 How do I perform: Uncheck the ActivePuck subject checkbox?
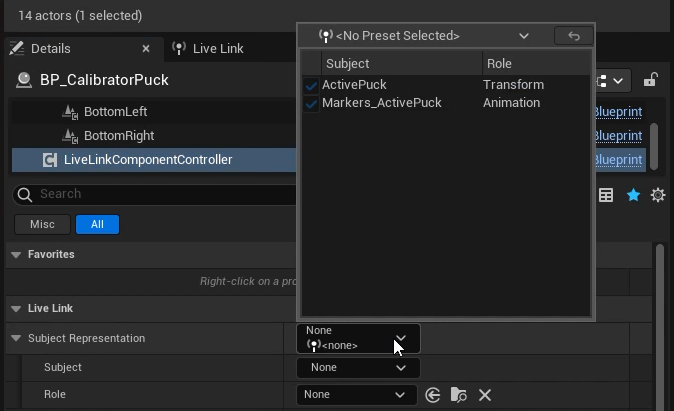[x=312, y=86]
